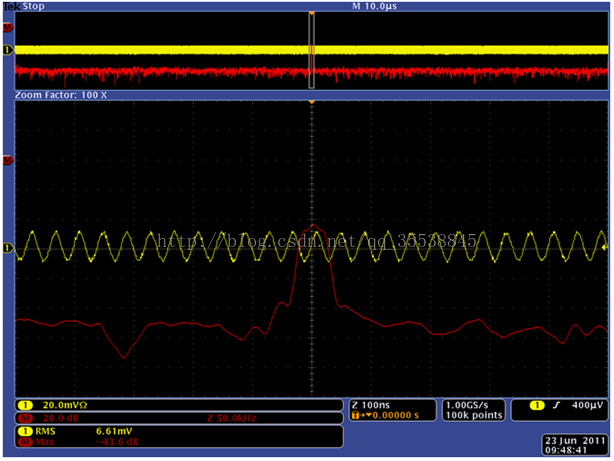This screenshot has width=614, height=461.
Task: Click the Z 50.0kHz math zoom readout
Action: 231,418
